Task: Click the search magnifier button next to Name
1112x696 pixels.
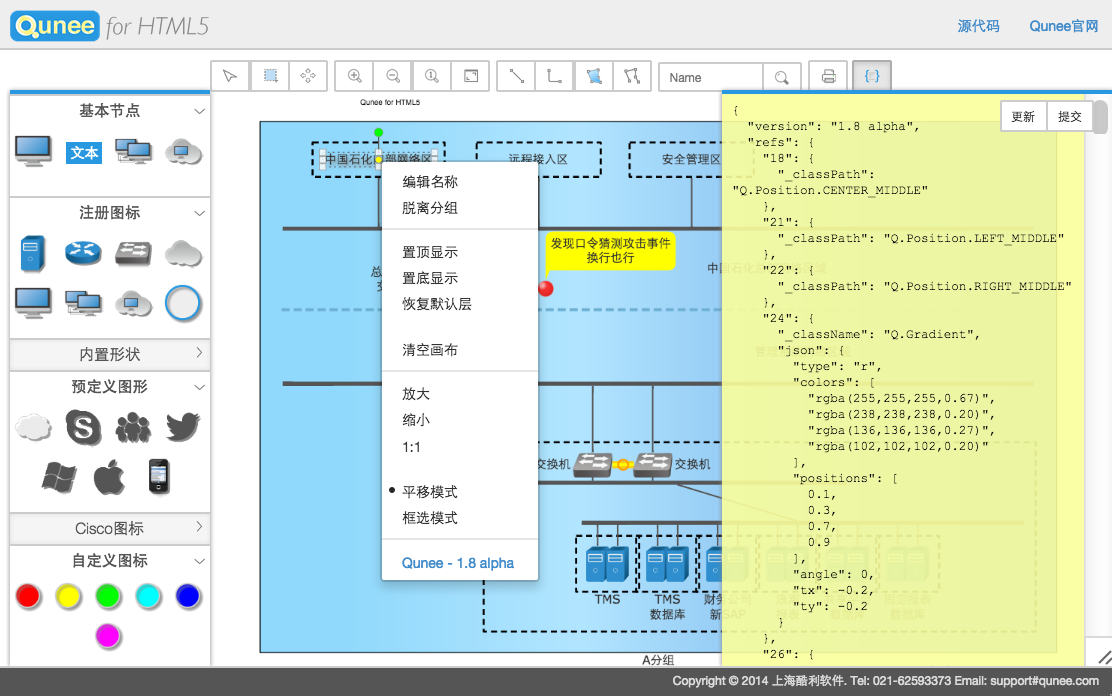Action: point(782,77)
